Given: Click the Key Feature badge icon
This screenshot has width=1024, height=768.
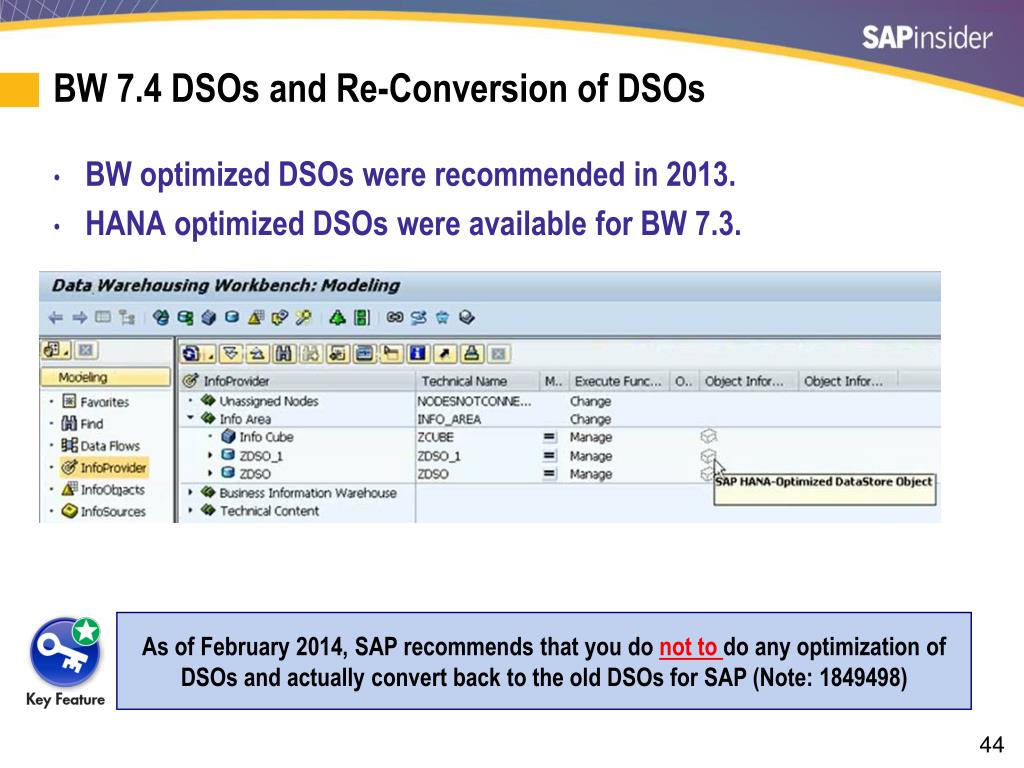Looking at the screenshot, I should 65,653.
